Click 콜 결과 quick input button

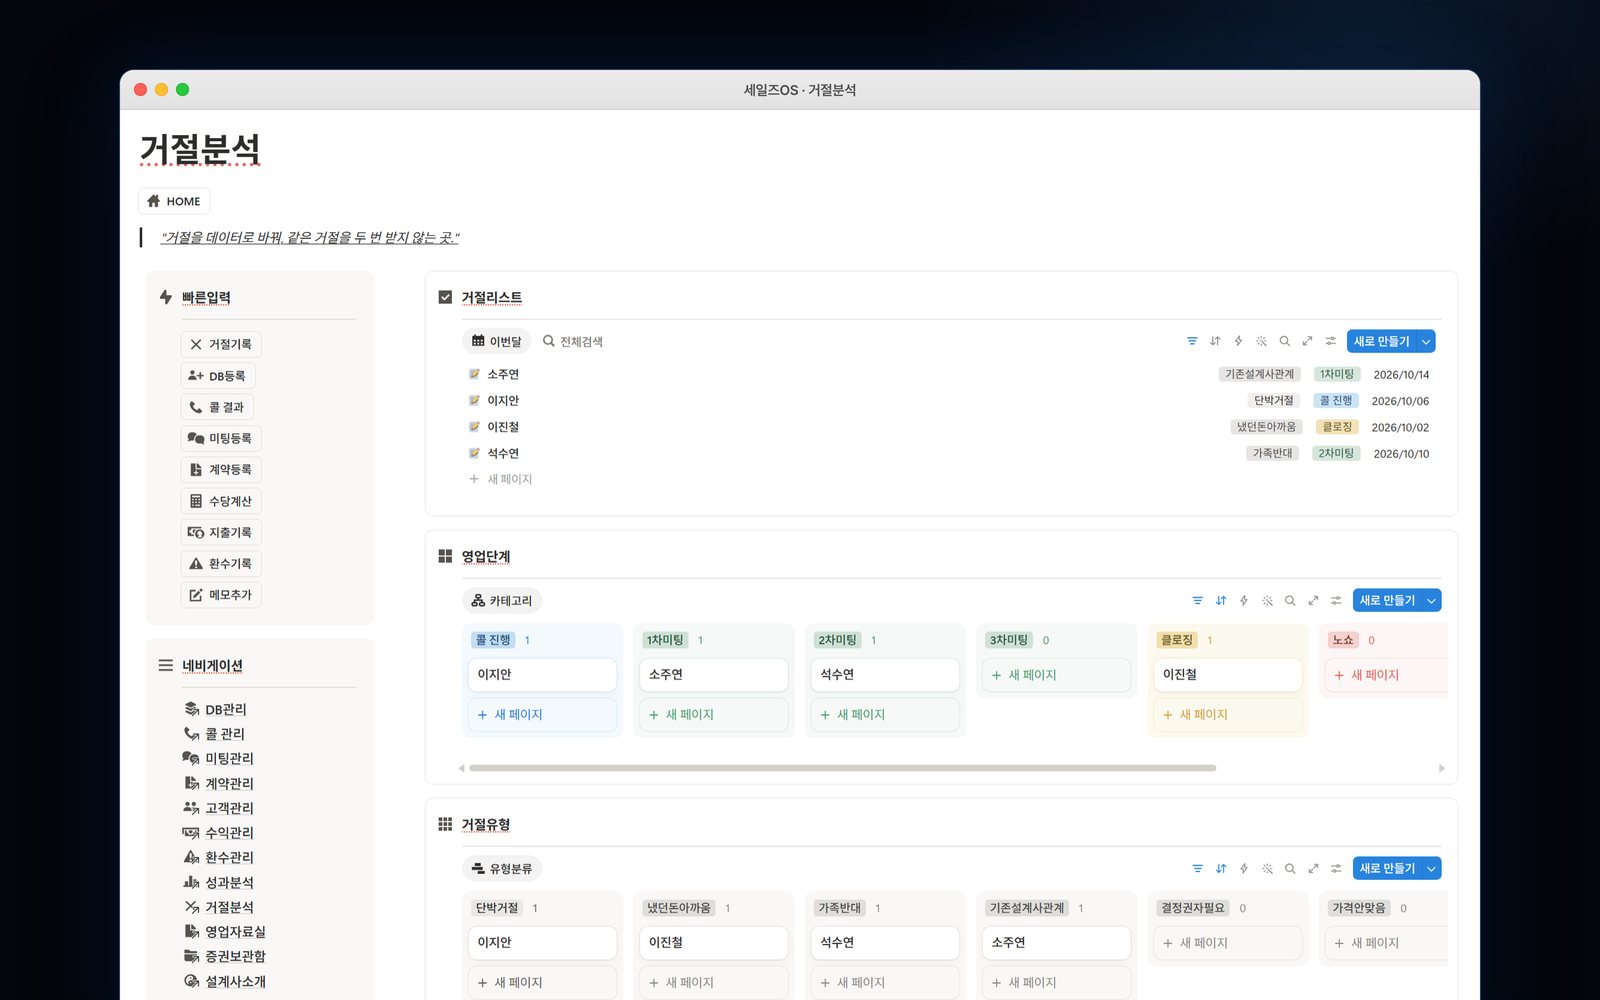[x=217, y=407]
